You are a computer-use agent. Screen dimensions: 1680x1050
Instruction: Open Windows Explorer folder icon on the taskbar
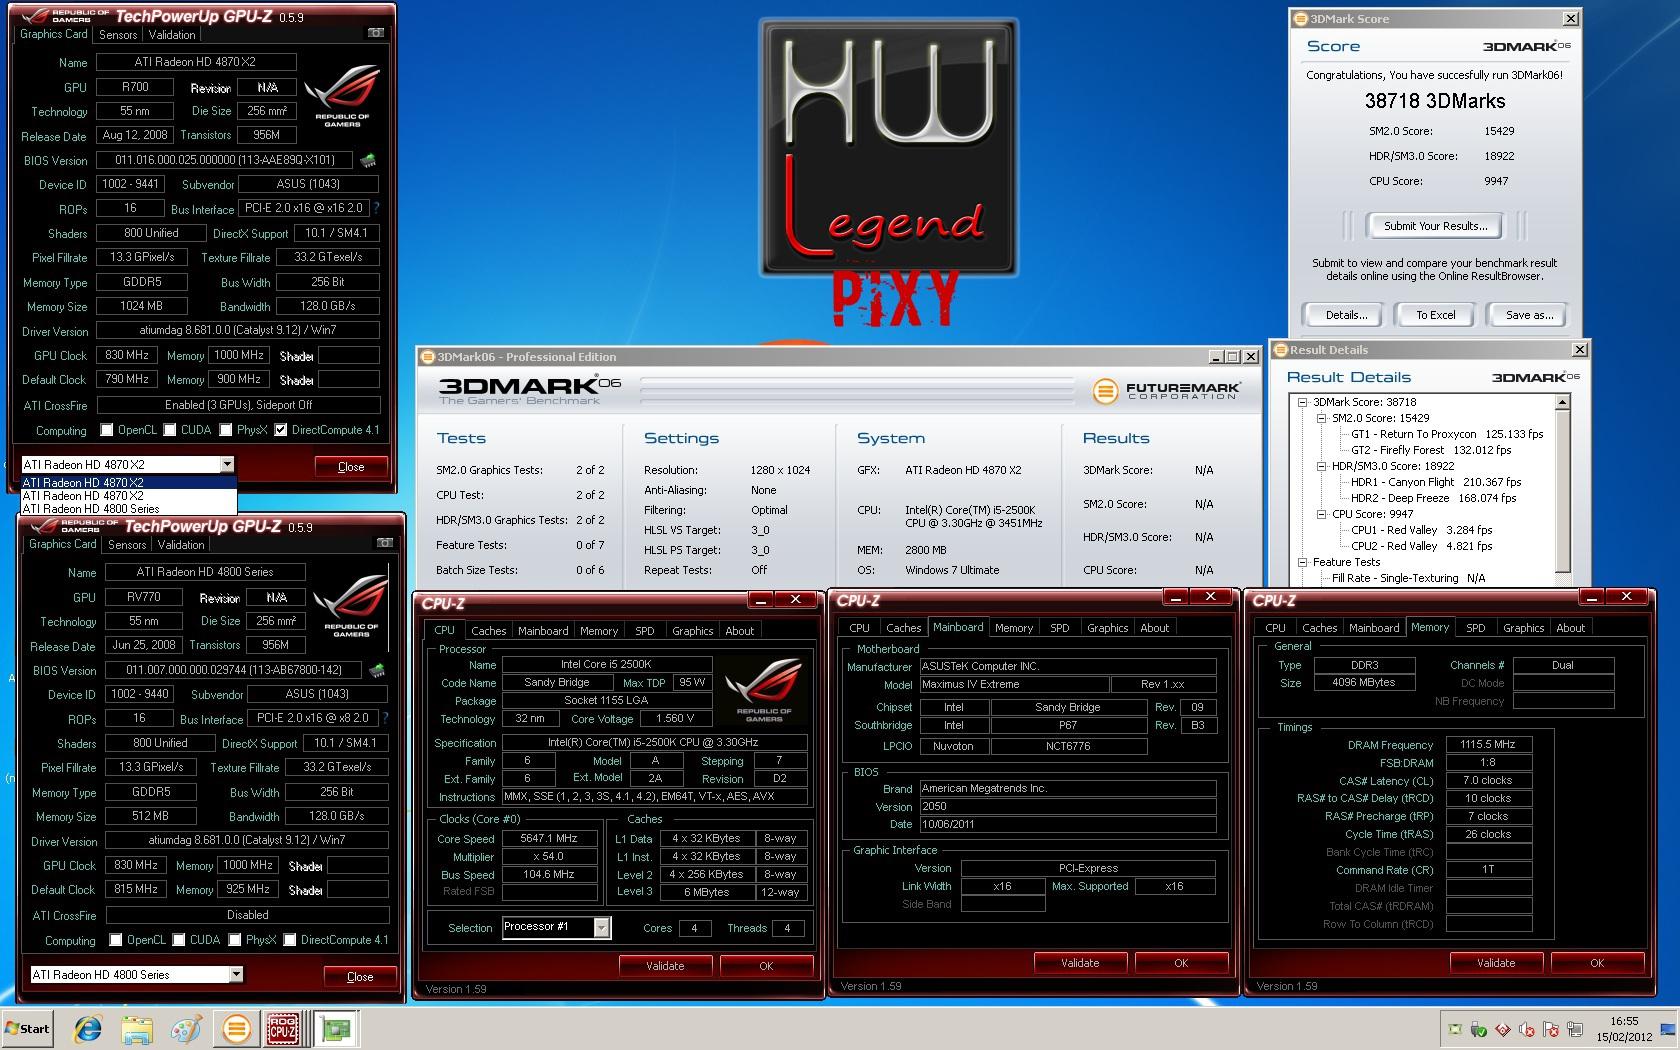pyautogui.click(x=137, y=1028)
